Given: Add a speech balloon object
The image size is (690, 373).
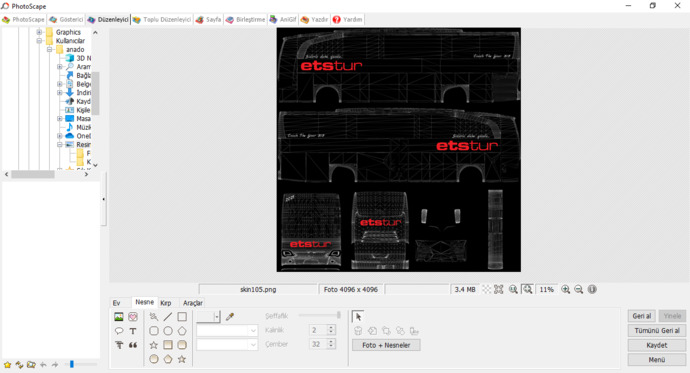Looking at the screenshot, I should (x=119, y=331).
